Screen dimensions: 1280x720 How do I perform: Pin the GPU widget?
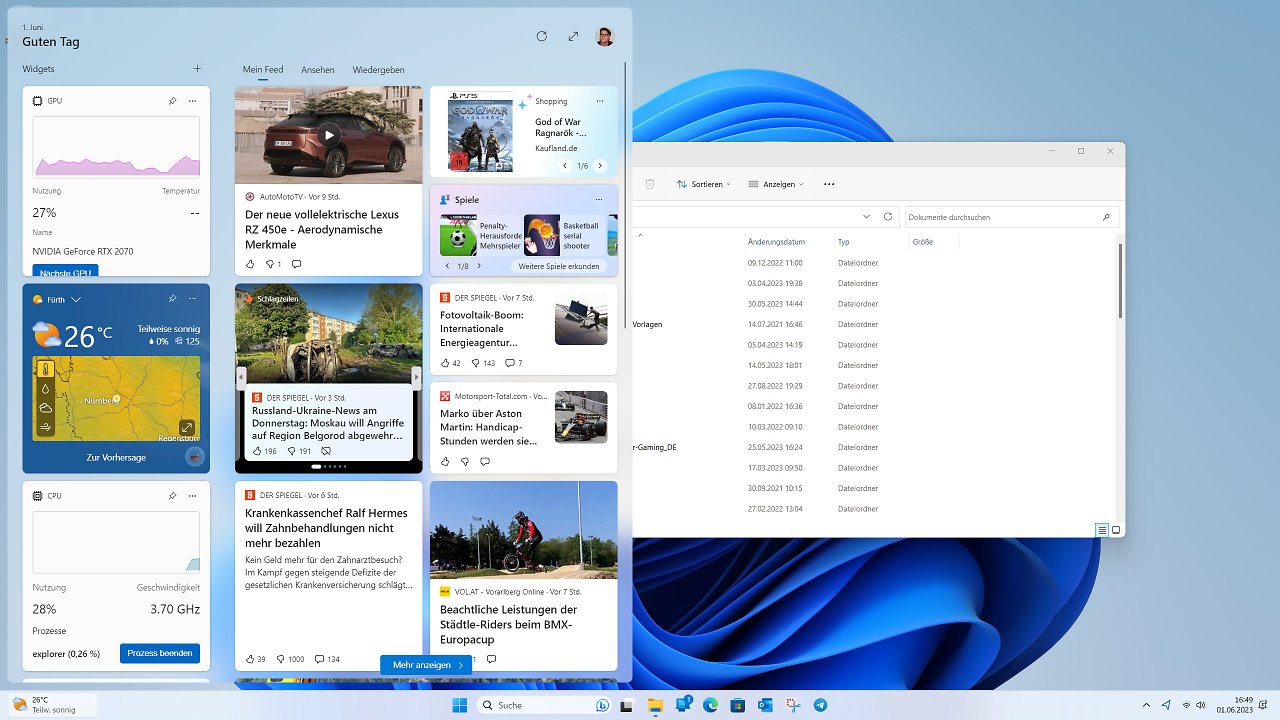(x=172, y=101)
